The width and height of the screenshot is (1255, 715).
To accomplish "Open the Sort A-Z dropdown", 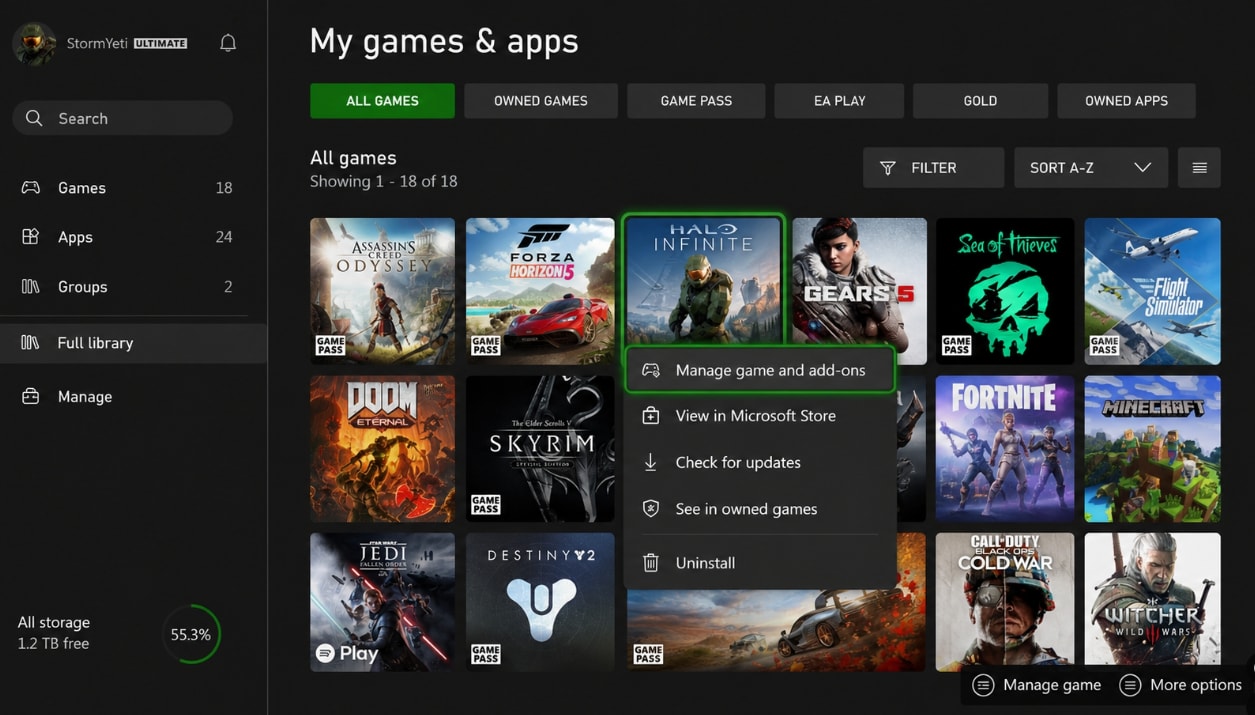I will pos(1091,168).
